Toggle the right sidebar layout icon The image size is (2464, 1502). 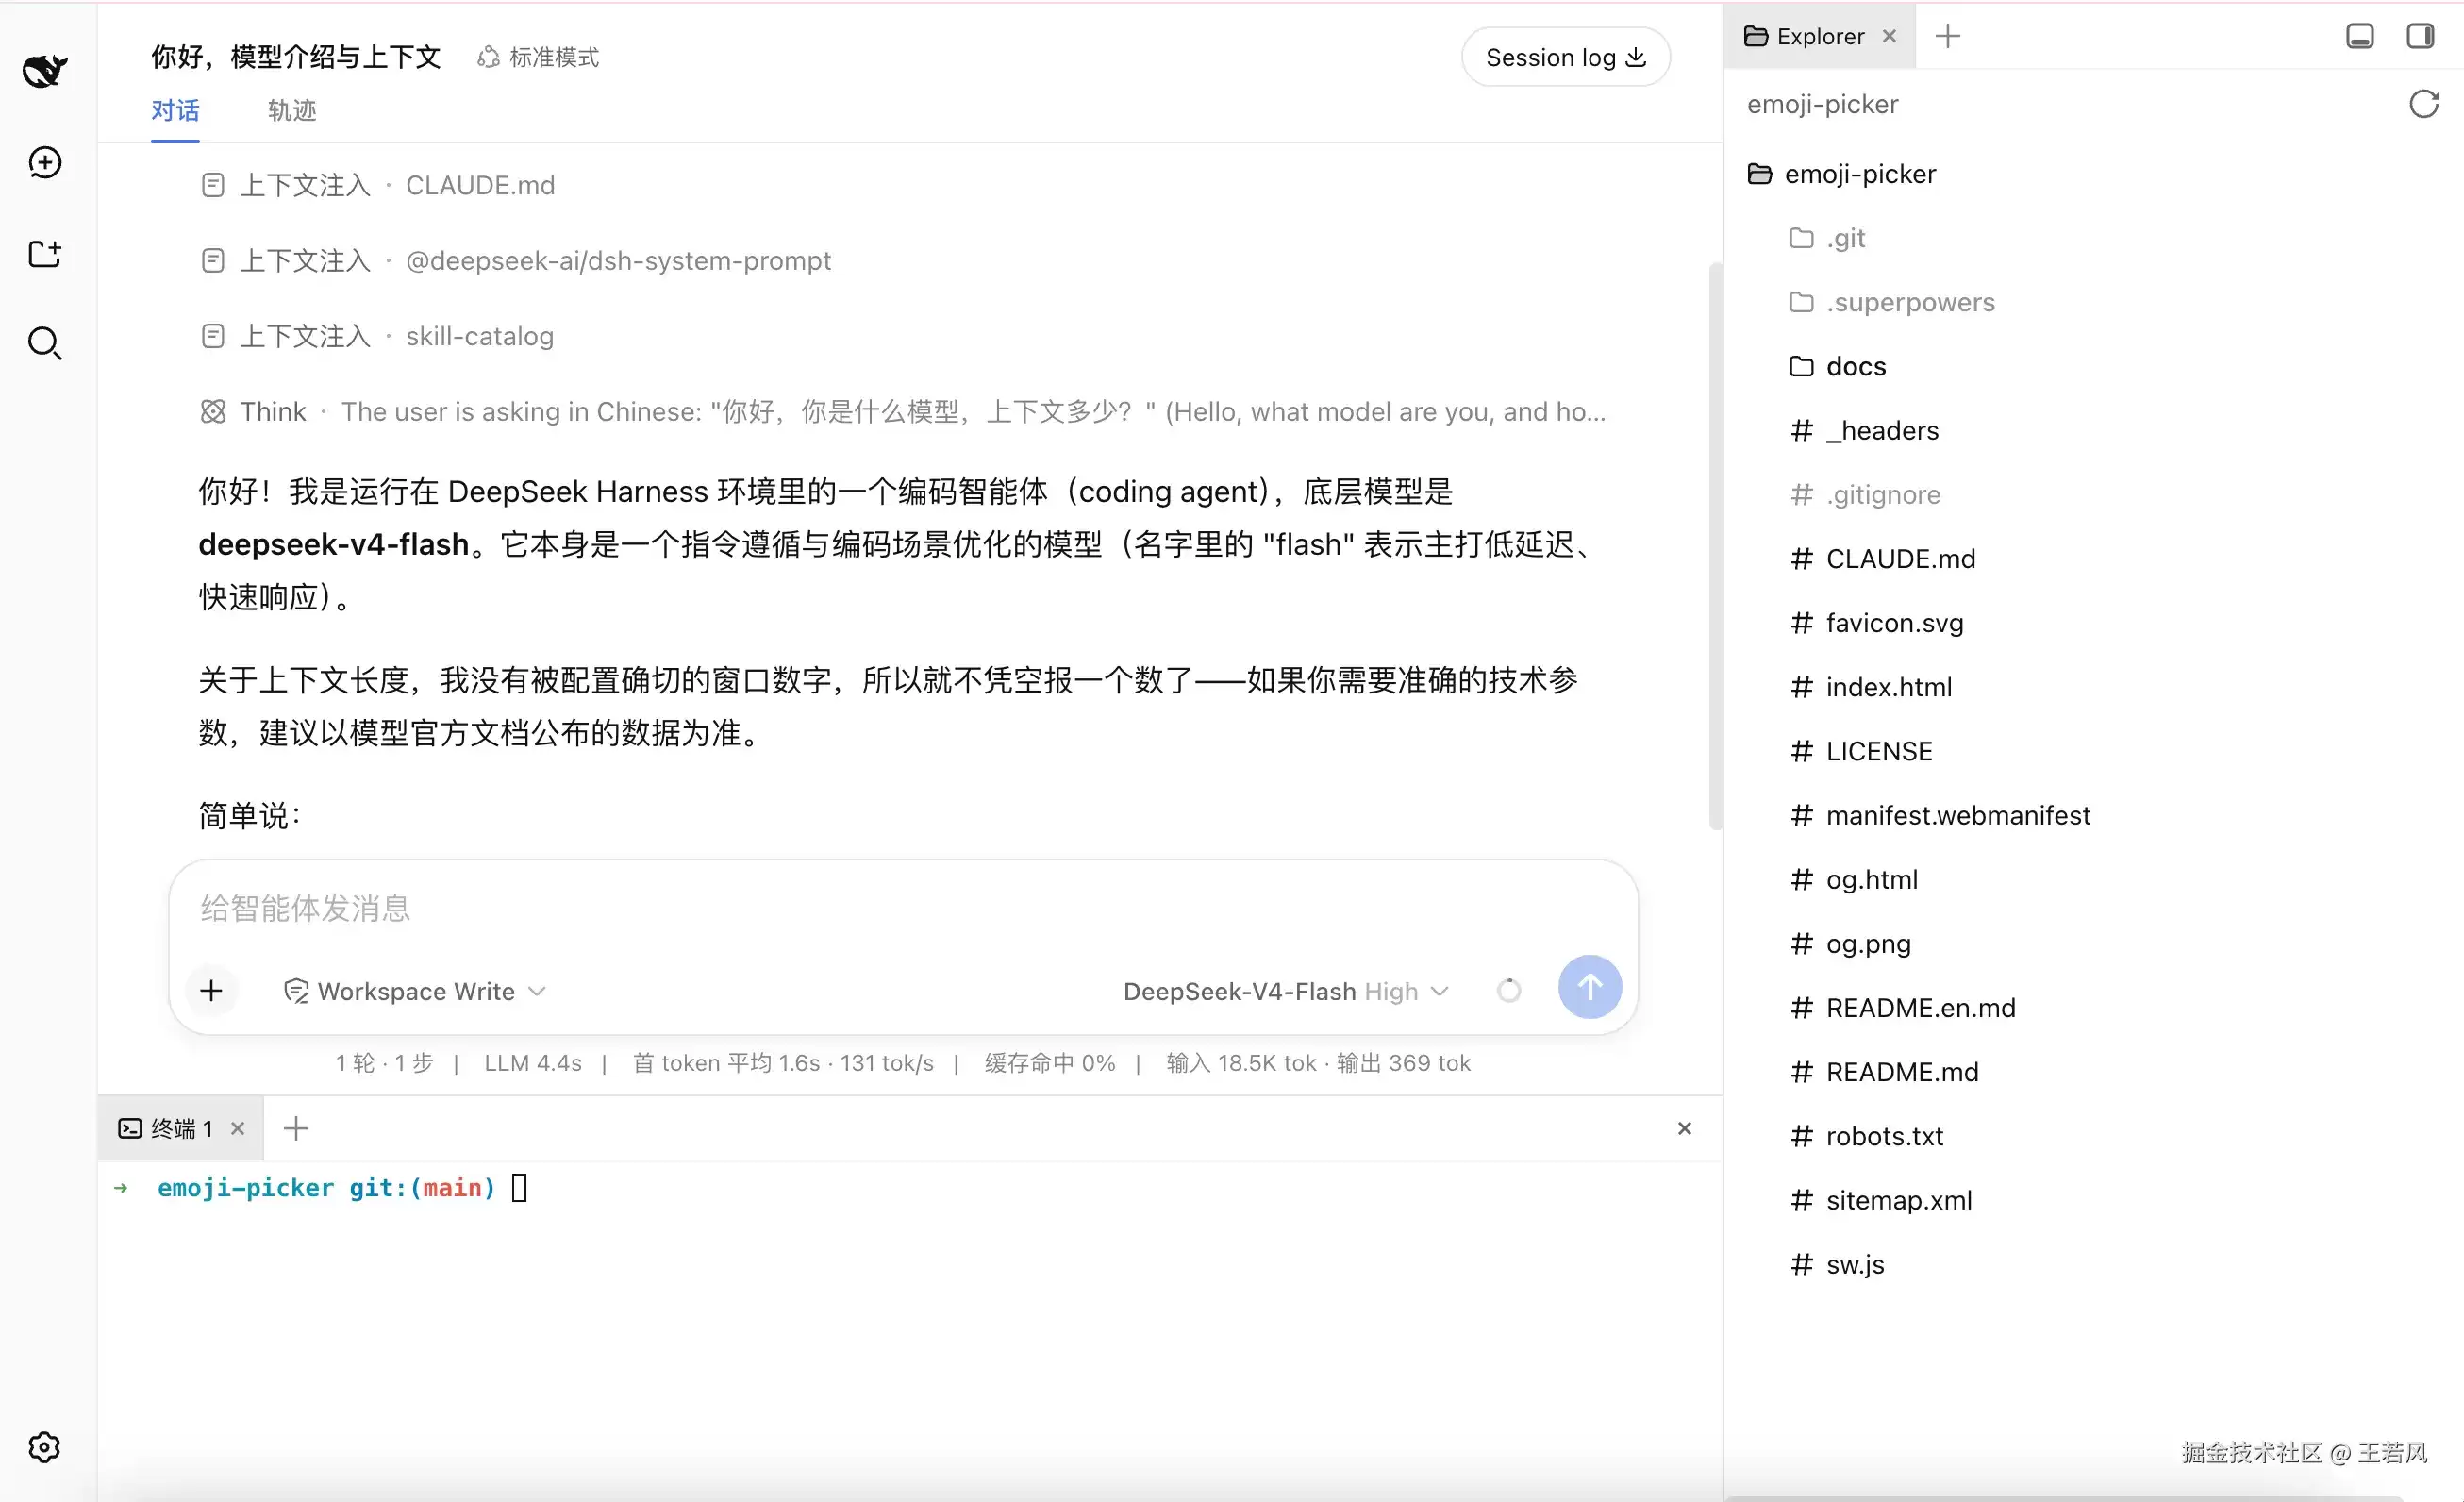(2420, 36)
